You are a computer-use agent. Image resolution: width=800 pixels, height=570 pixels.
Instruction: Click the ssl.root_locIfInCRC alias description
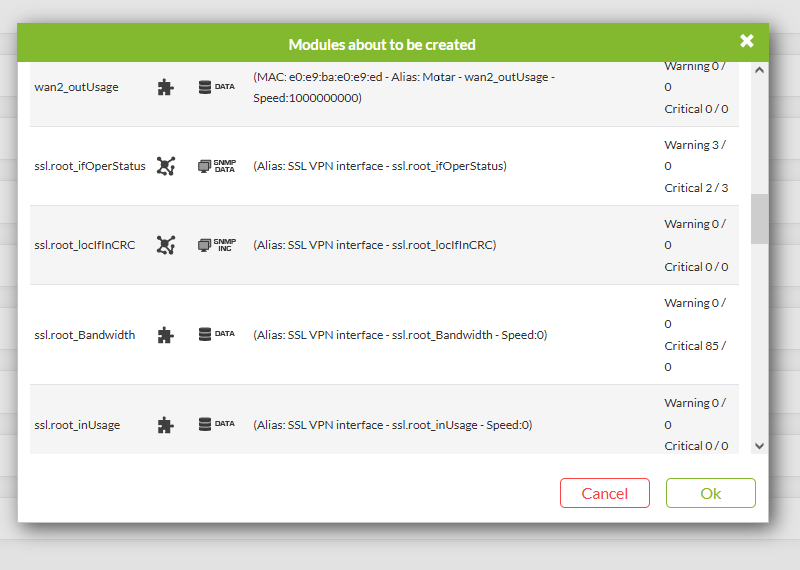click(x=374, y=245)
